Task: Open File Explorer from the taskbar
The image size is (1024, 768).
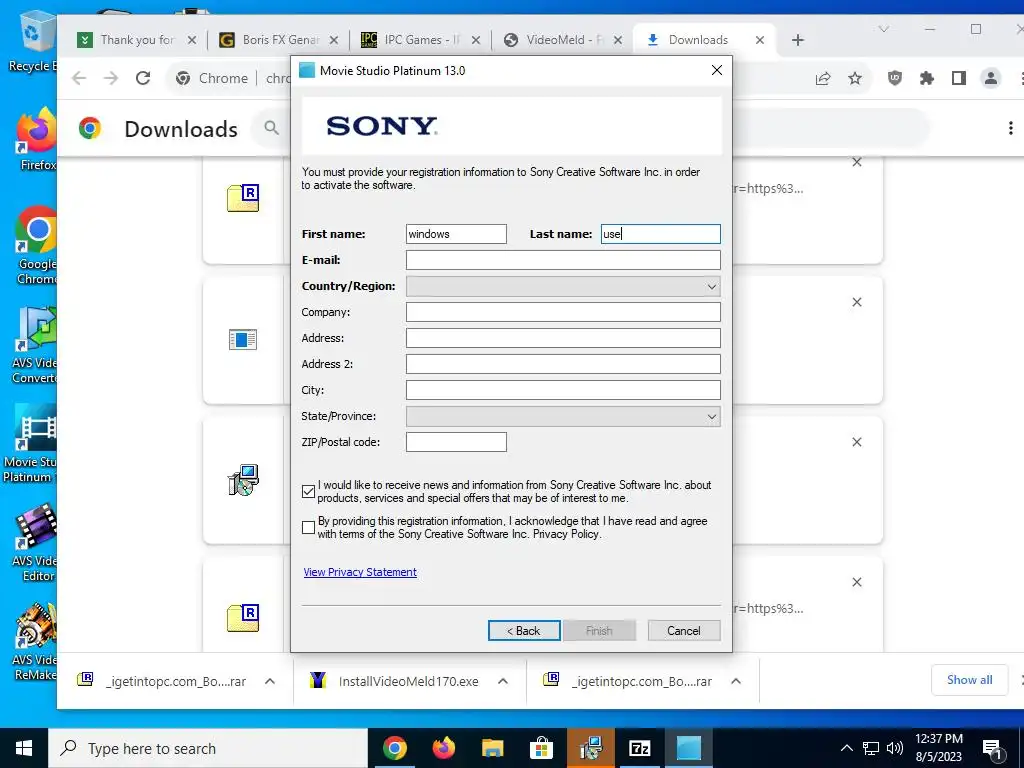Action: coord(492,748)
